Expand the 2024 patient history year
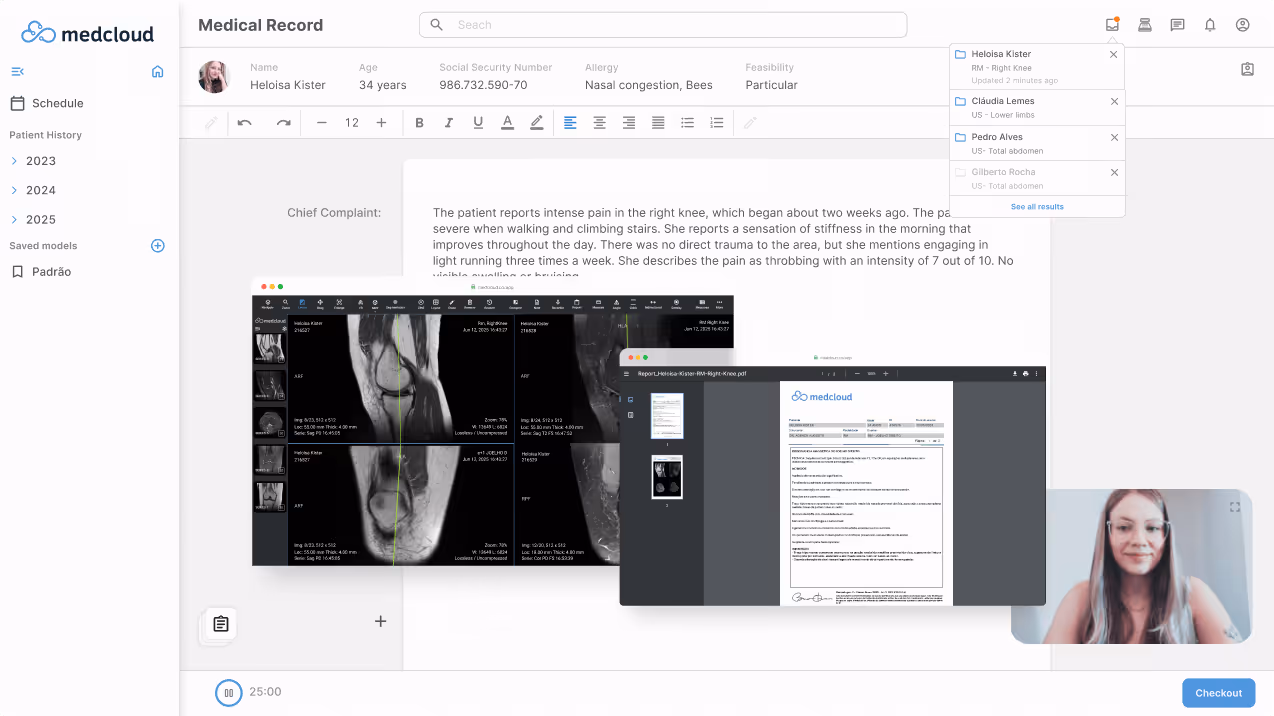The image size is (1274, 716). point(40,190)
